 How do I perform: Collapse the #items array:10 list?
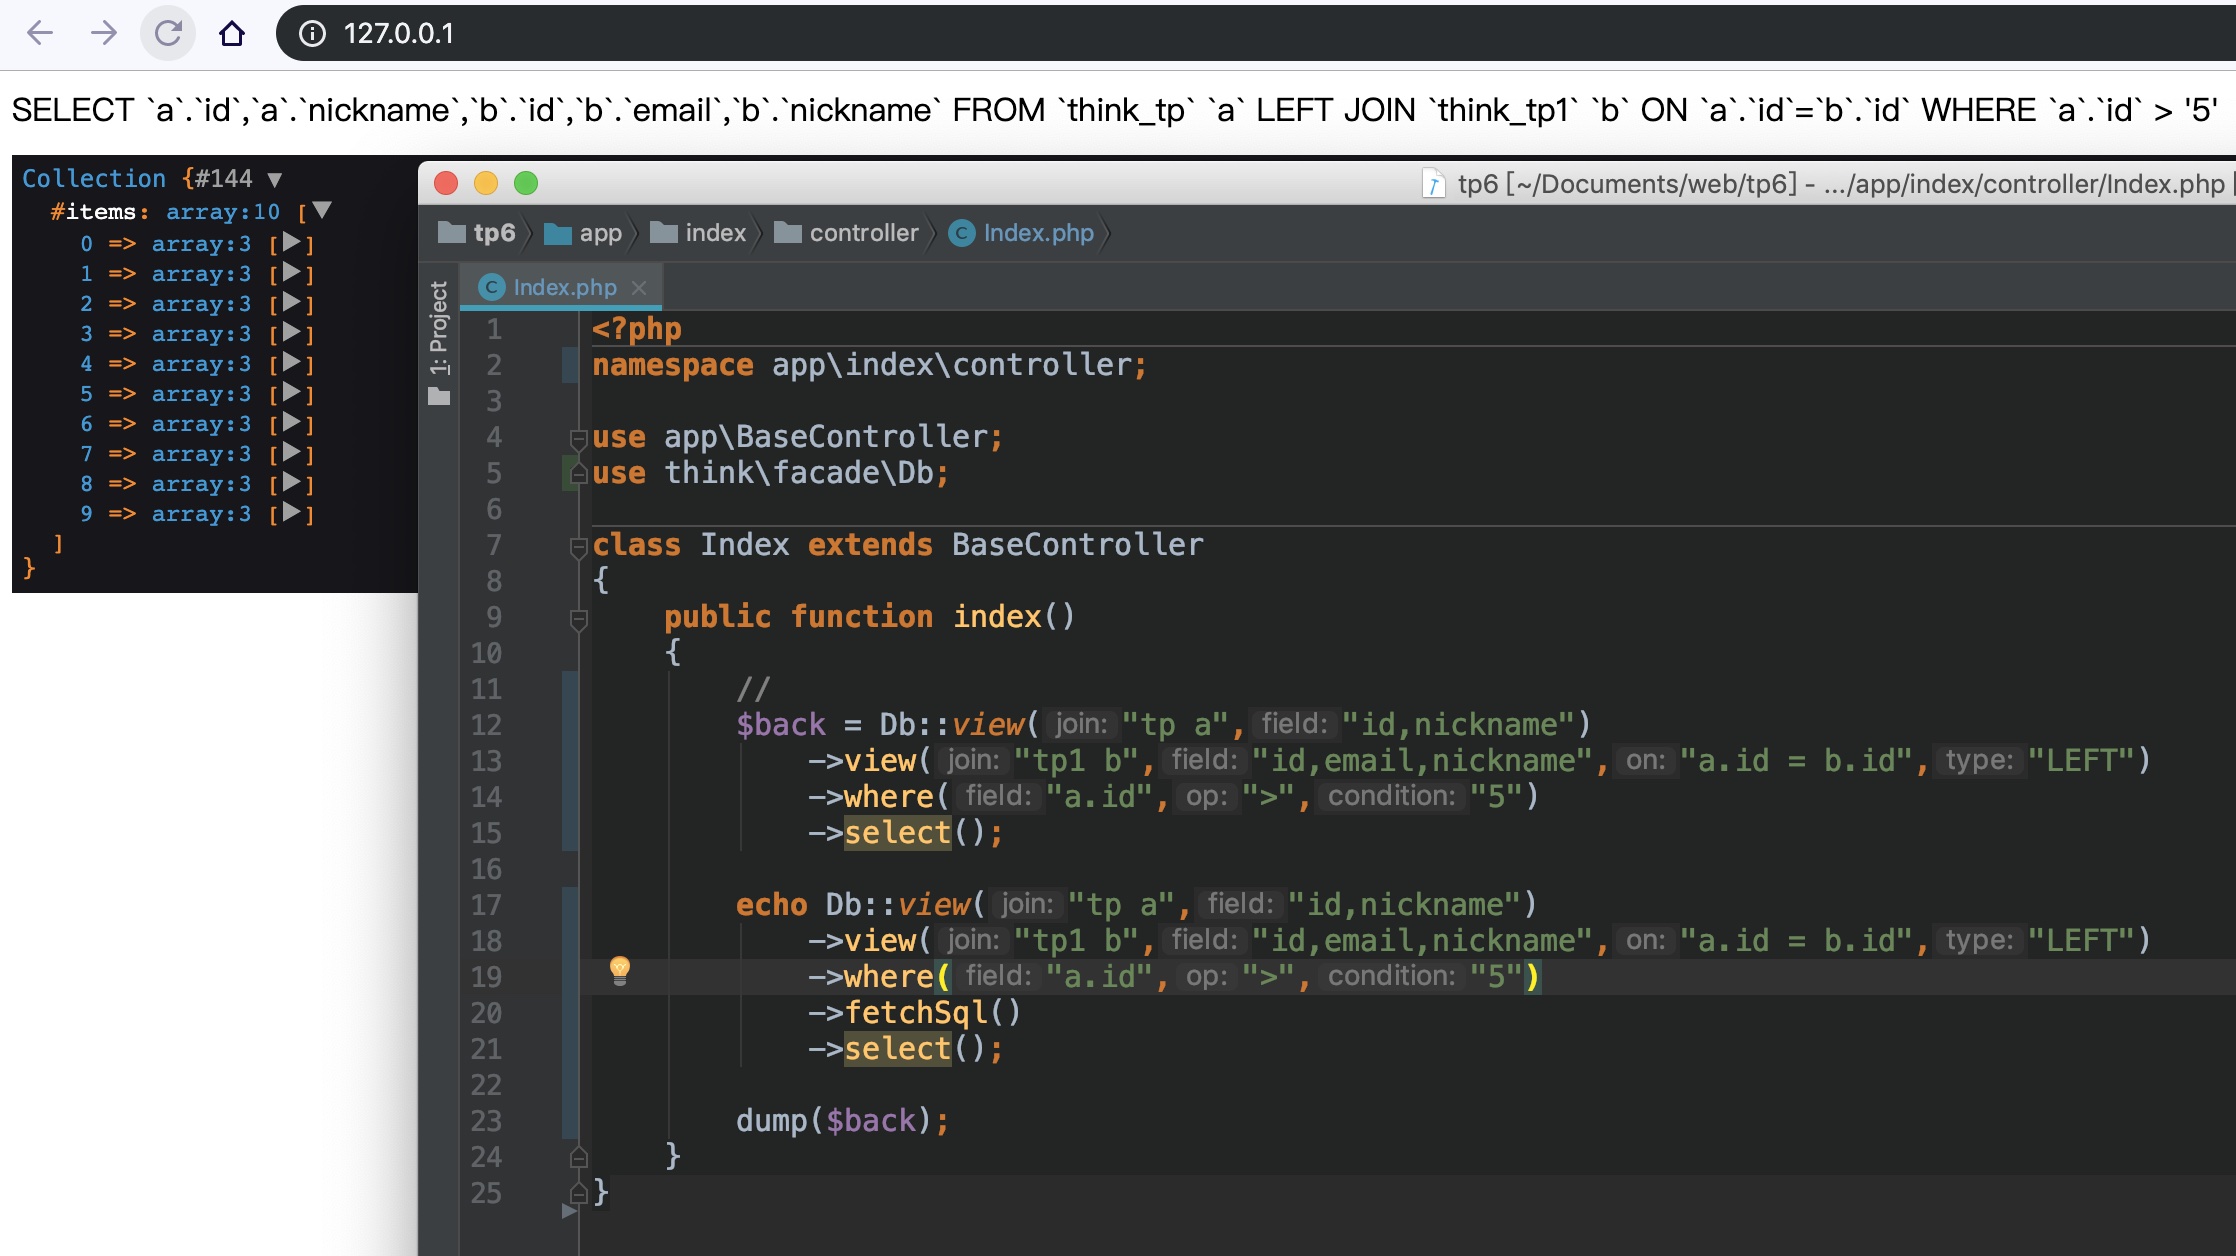pyautogui.click(x=321, y=210)
